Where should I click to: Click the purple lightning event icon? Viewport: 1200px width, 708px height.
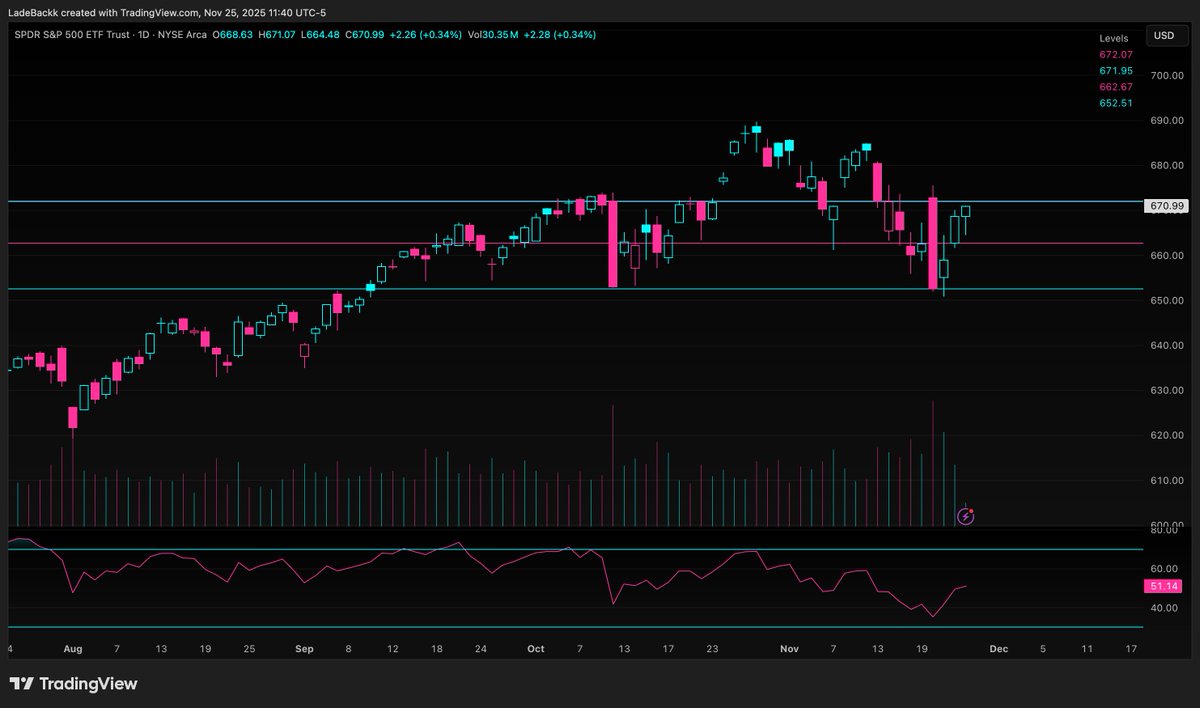pyautogui.click(x=966, y=516)
